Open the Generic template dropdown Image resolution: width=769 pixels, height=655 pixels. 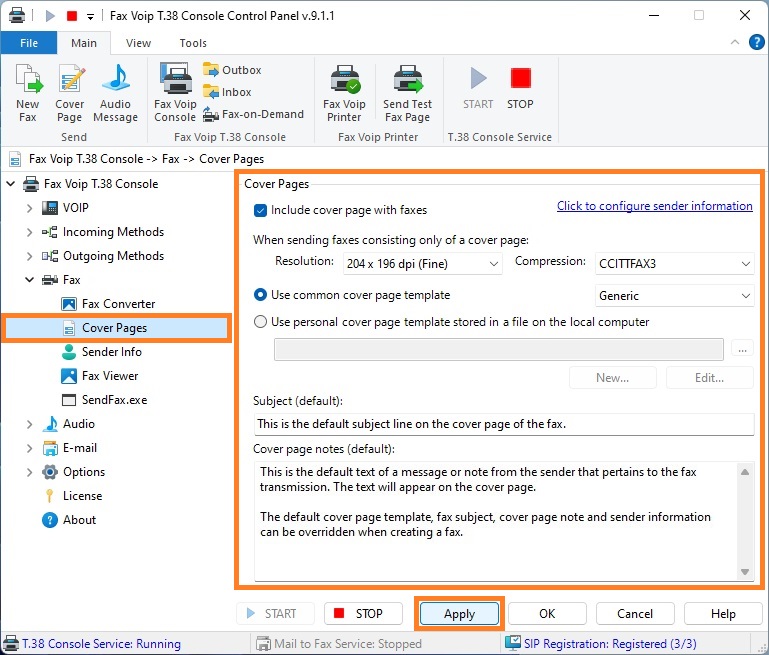point(674,296)
